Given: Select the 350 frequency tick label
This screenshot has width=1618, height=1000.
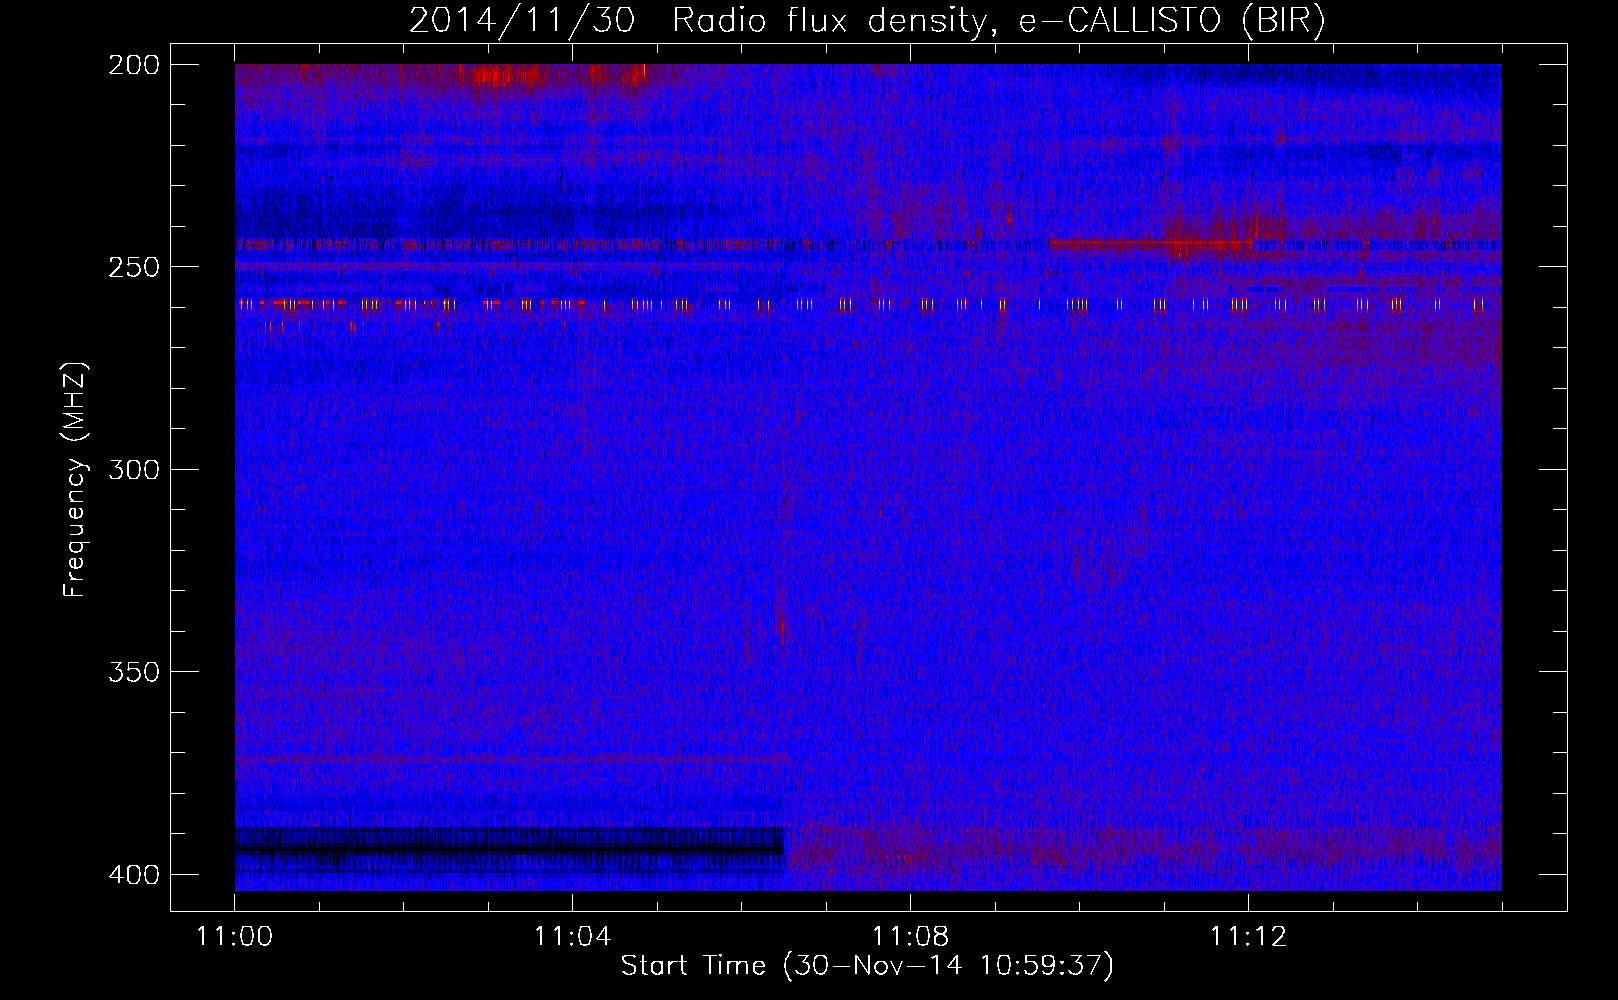Looking at the screenshot, I should [134, 672].
